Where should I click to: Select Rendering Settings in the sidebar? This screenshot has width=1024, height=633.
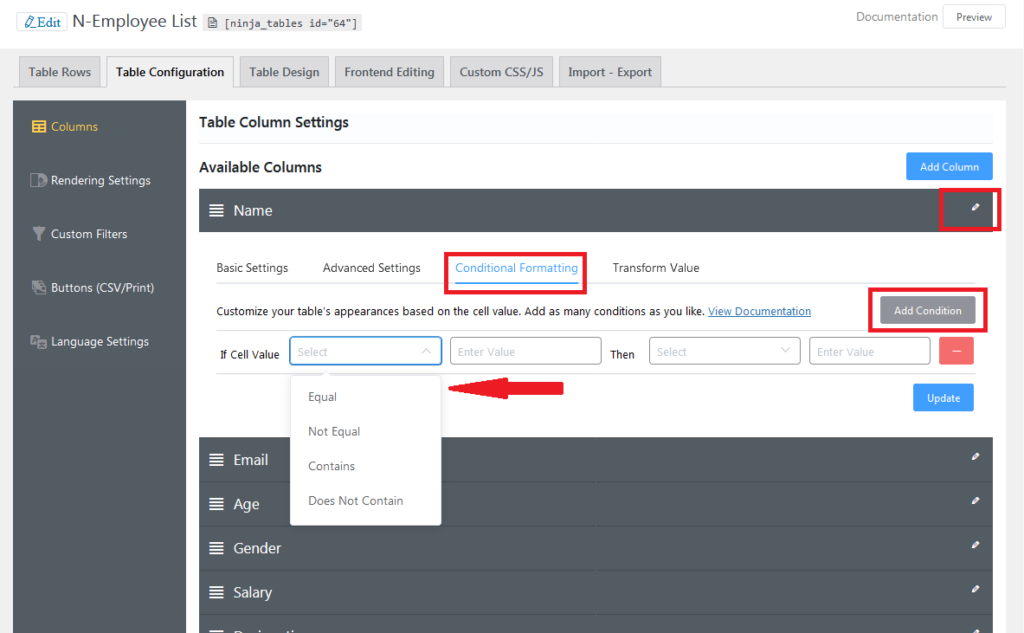pyautogui.click(x=97, y=180)
